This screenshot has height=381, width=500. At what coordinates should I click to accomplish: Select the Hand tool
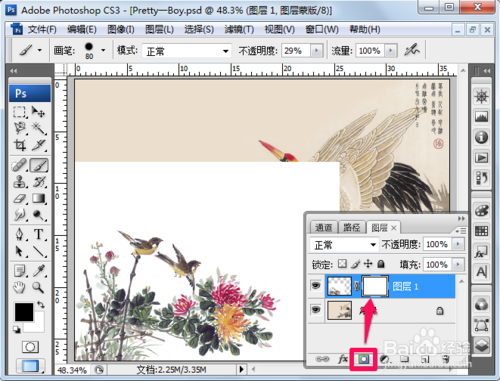pyautogui.click(x=20, y=287)
